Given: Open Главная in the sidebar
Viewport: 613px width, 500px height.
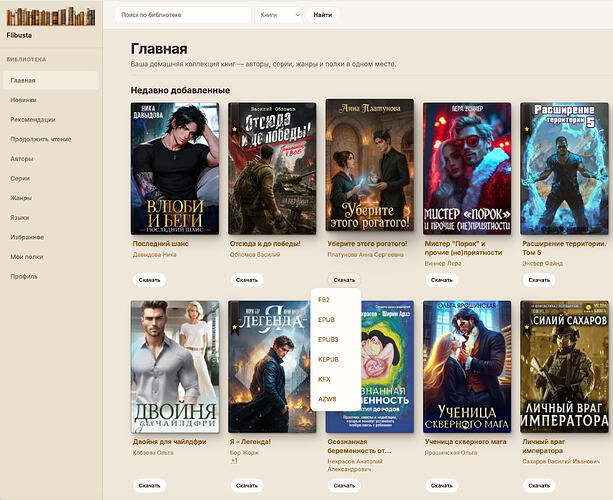Looking at the screenshot, I should pyautogui.click(x=51, y=80).
